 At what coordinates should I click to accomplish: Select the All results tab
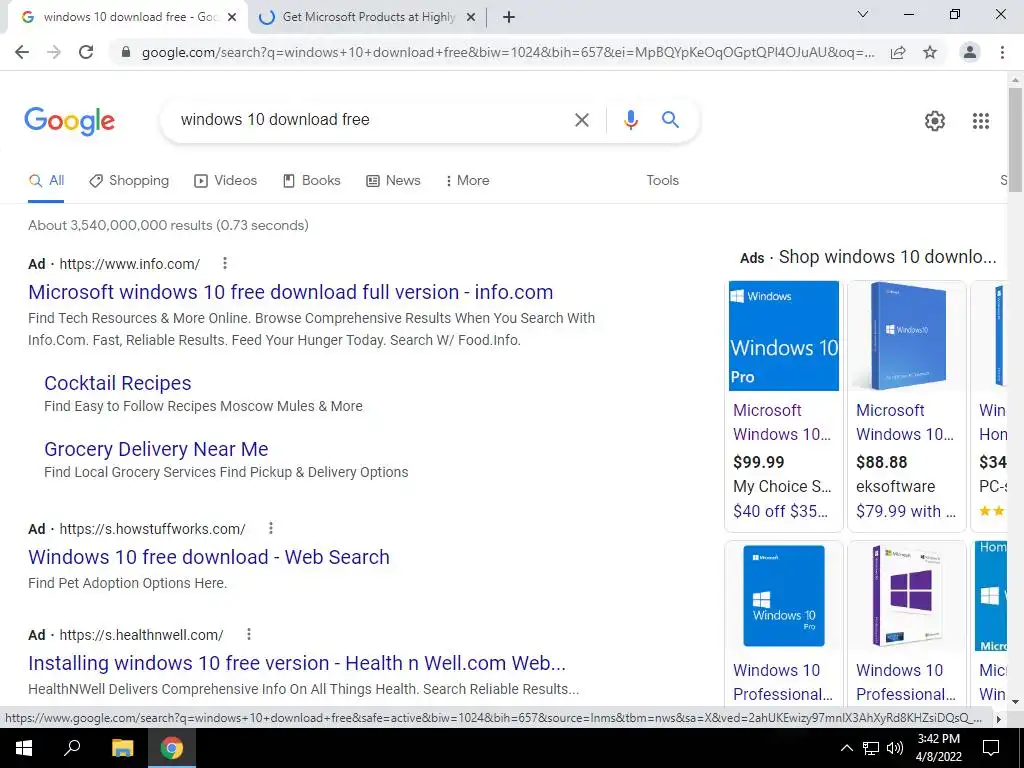click(46, 181)
